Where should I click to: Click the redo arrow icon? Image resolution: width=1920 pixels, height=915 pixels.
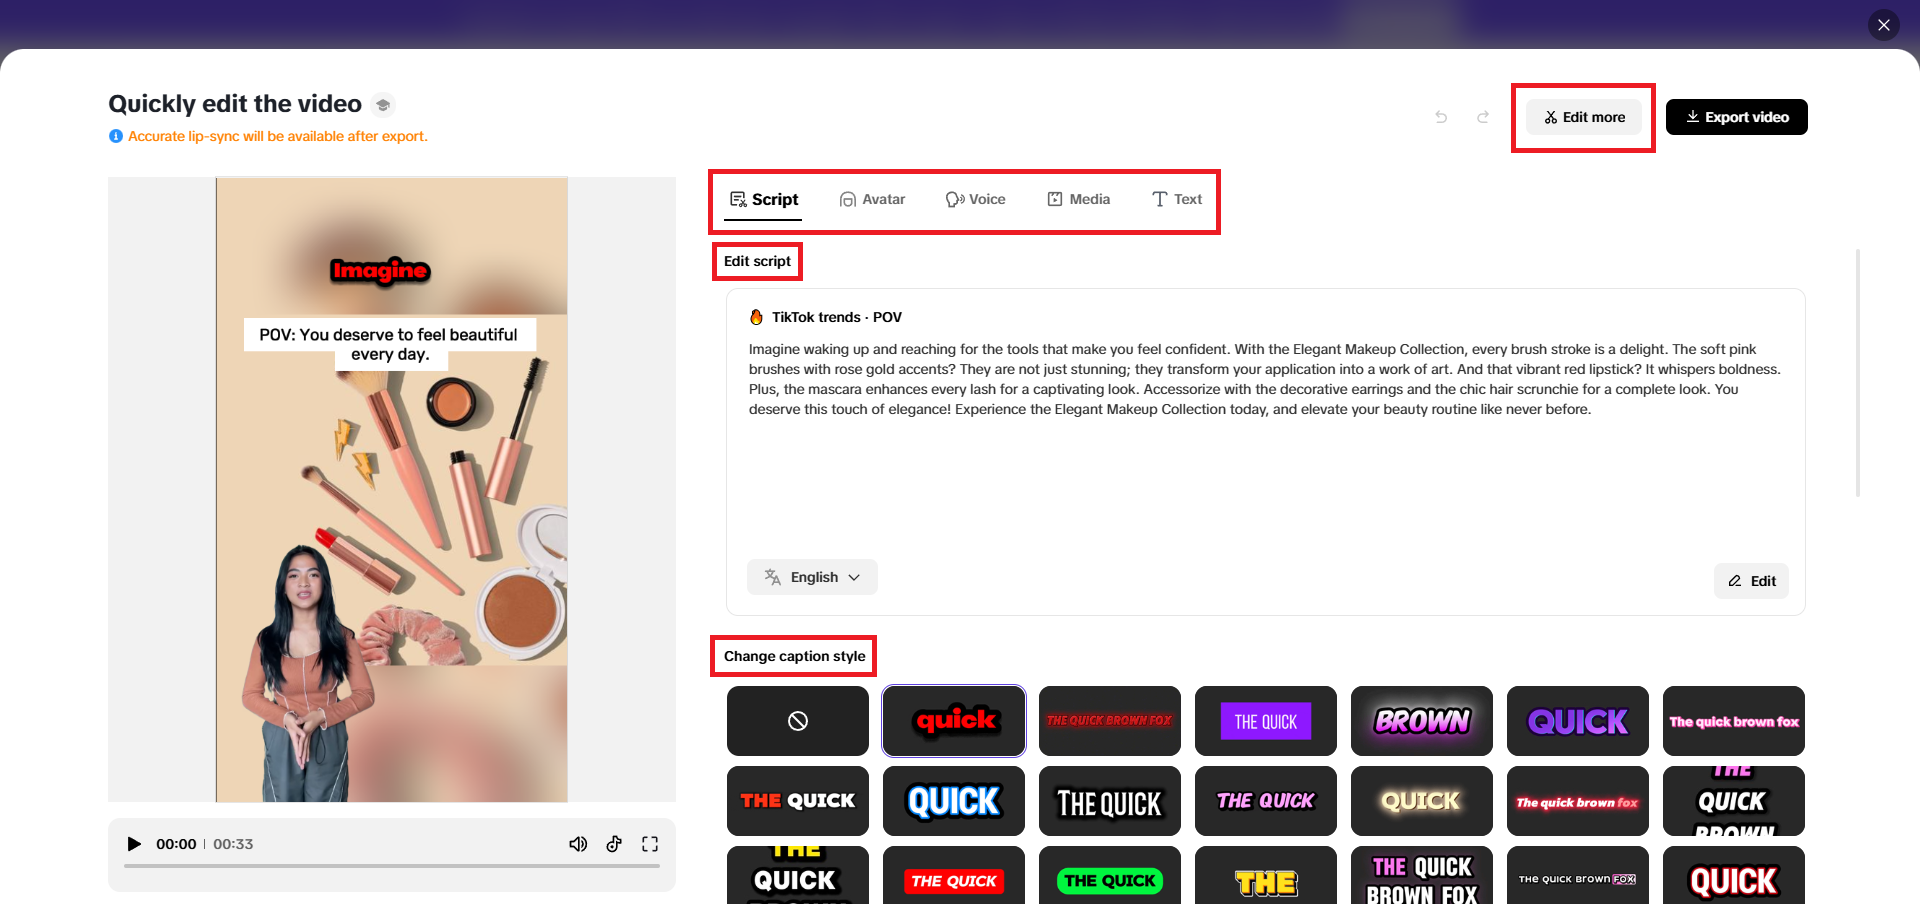pyautogui.click(x=1483, y=117)
